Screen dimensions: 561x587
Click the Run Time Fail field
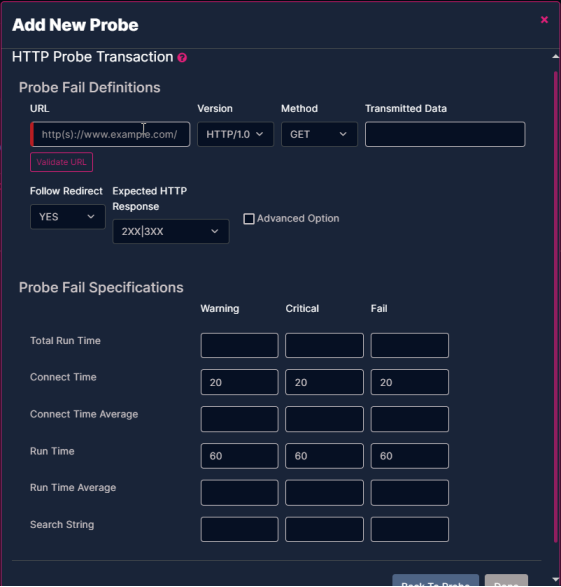click(x=410, y=456)
